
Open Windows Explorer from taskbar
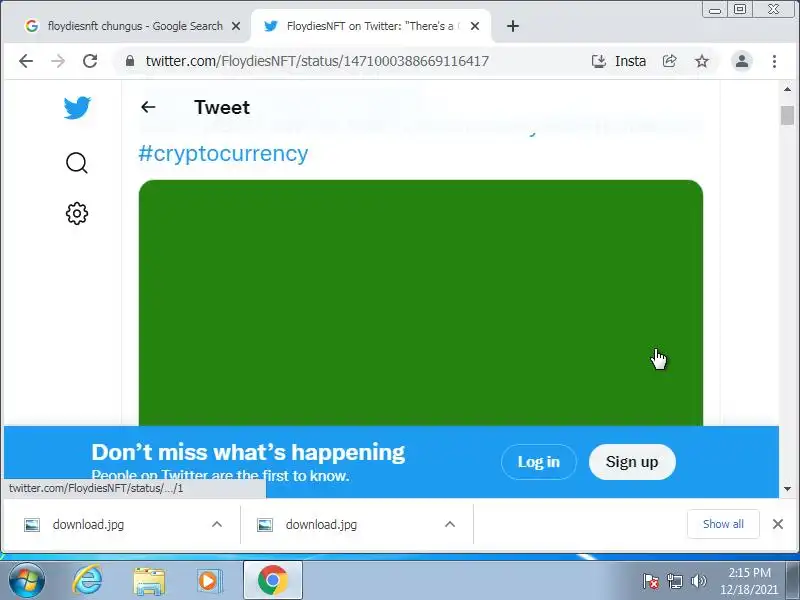tap(149, 581)
